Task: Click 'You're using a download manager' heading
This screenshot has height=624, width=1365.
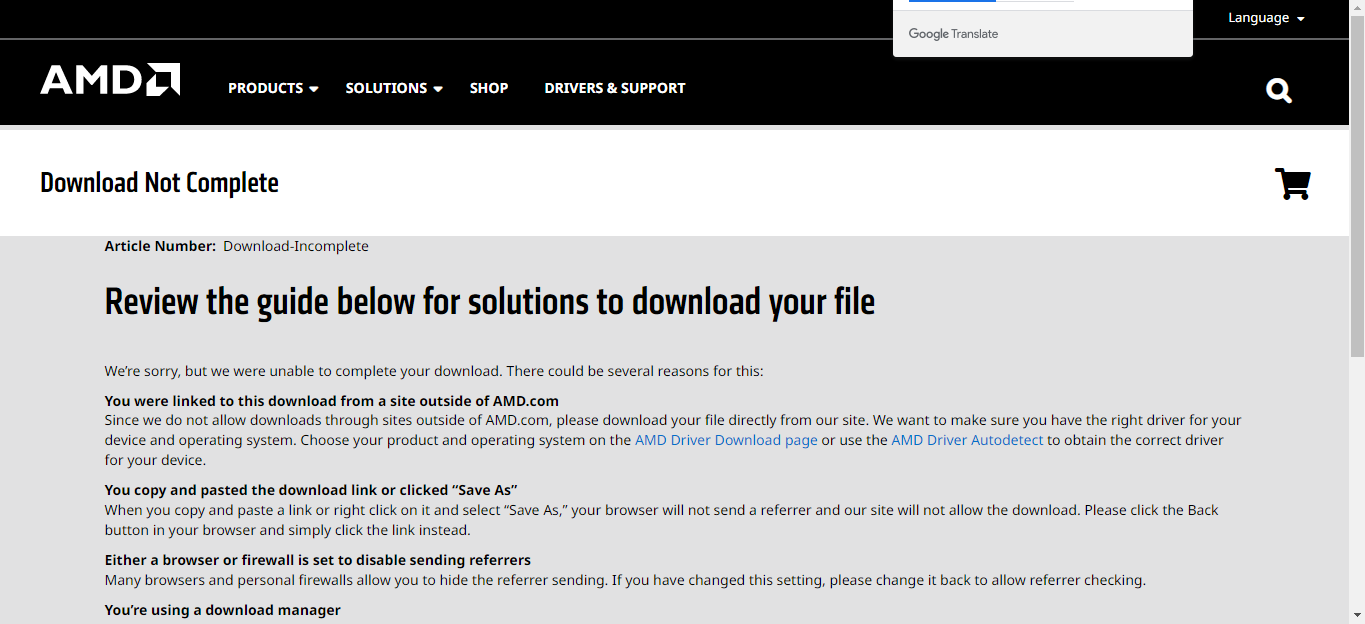Action: 223,610
